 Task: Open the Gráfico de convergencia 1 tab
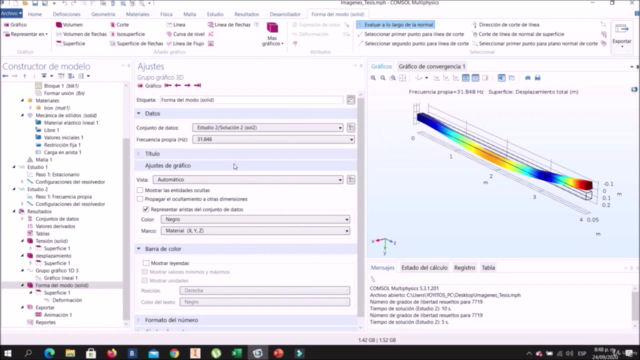click(x=432, y=67)
